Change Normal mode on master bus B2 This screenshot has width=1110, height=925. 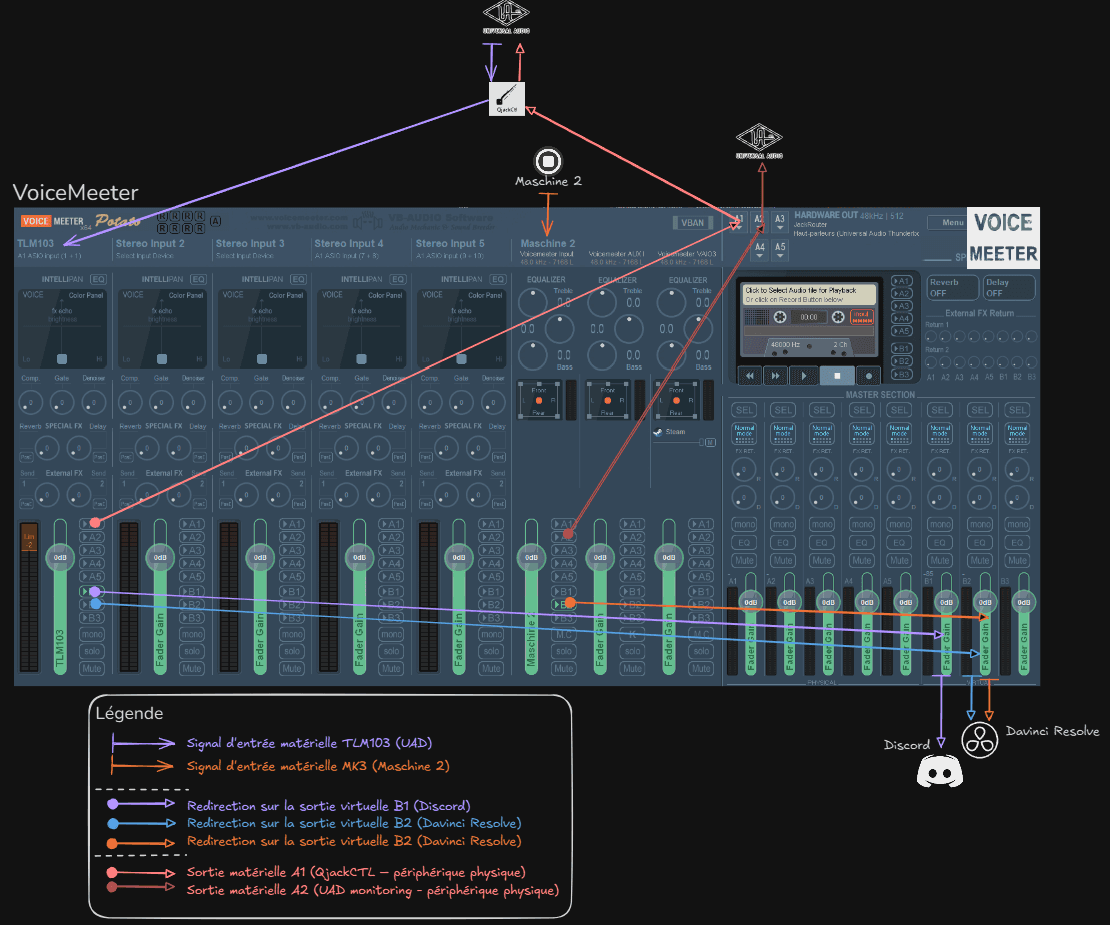pyautogui.click(x=980, y=433)
